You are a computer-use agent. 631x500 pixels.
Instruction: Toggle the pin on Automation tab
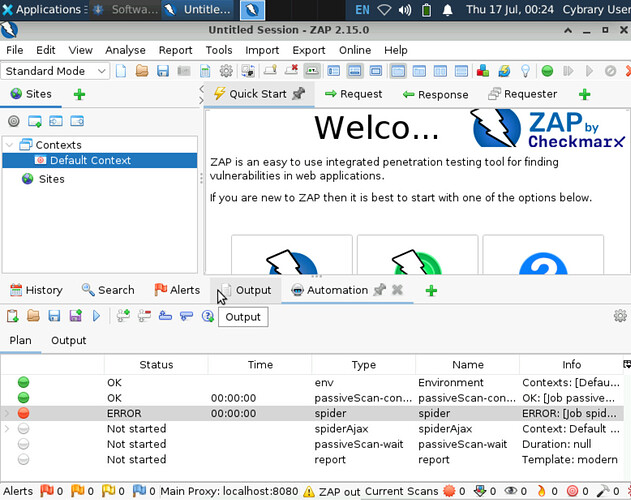pyautogui.click(x=379, y=290)
